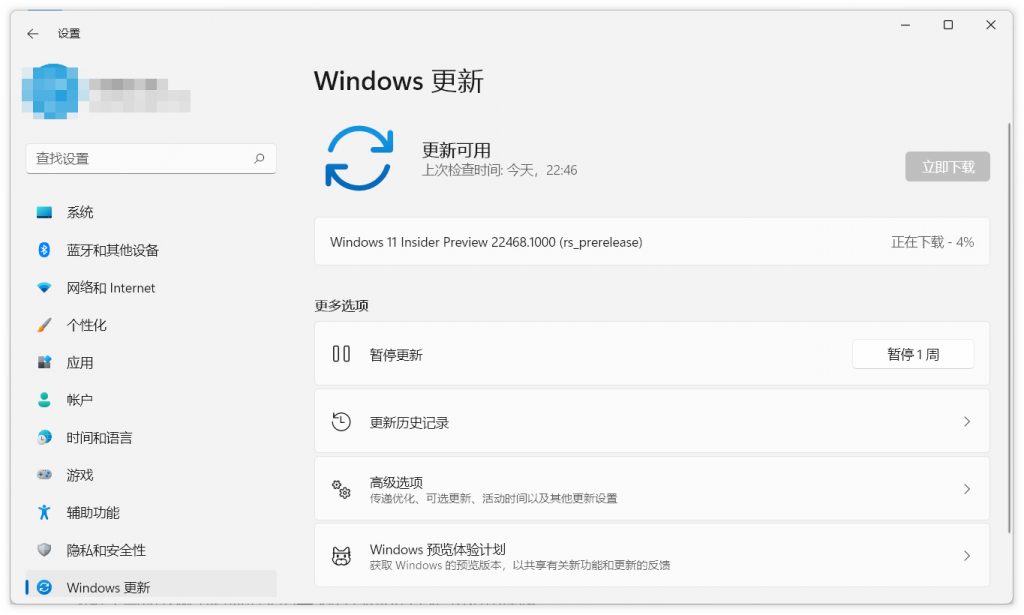Screen dimensions: 1024x615
Task: Click the large blue update sync arrows icon
Action: point(359,158)
